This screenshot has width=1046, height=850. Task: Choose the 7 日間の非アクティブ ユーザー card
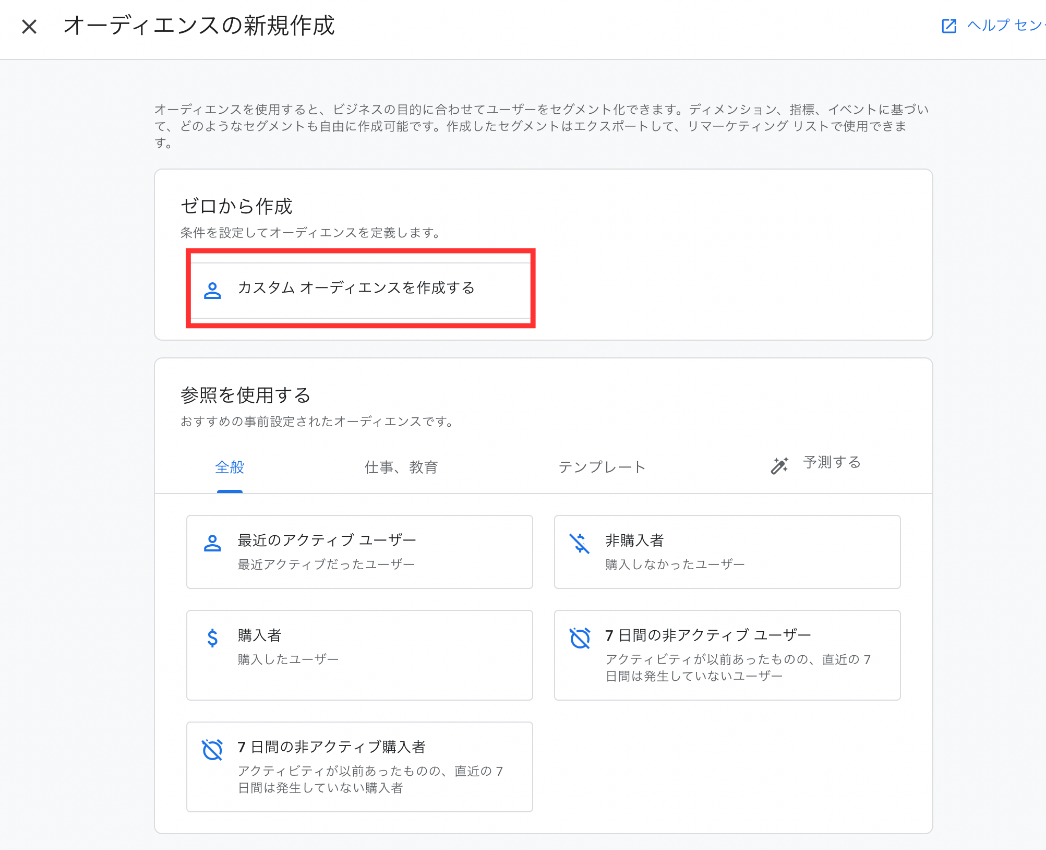[x=727, y=655]
